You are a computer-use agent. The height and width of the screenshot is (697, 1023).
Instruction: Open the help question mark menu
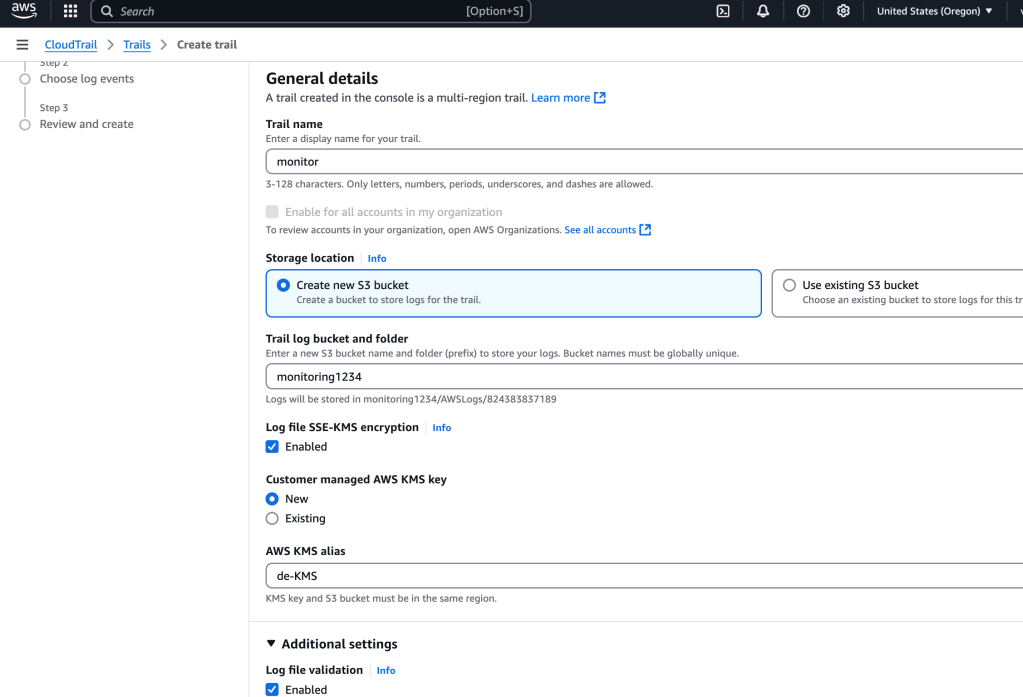point(803,11)
